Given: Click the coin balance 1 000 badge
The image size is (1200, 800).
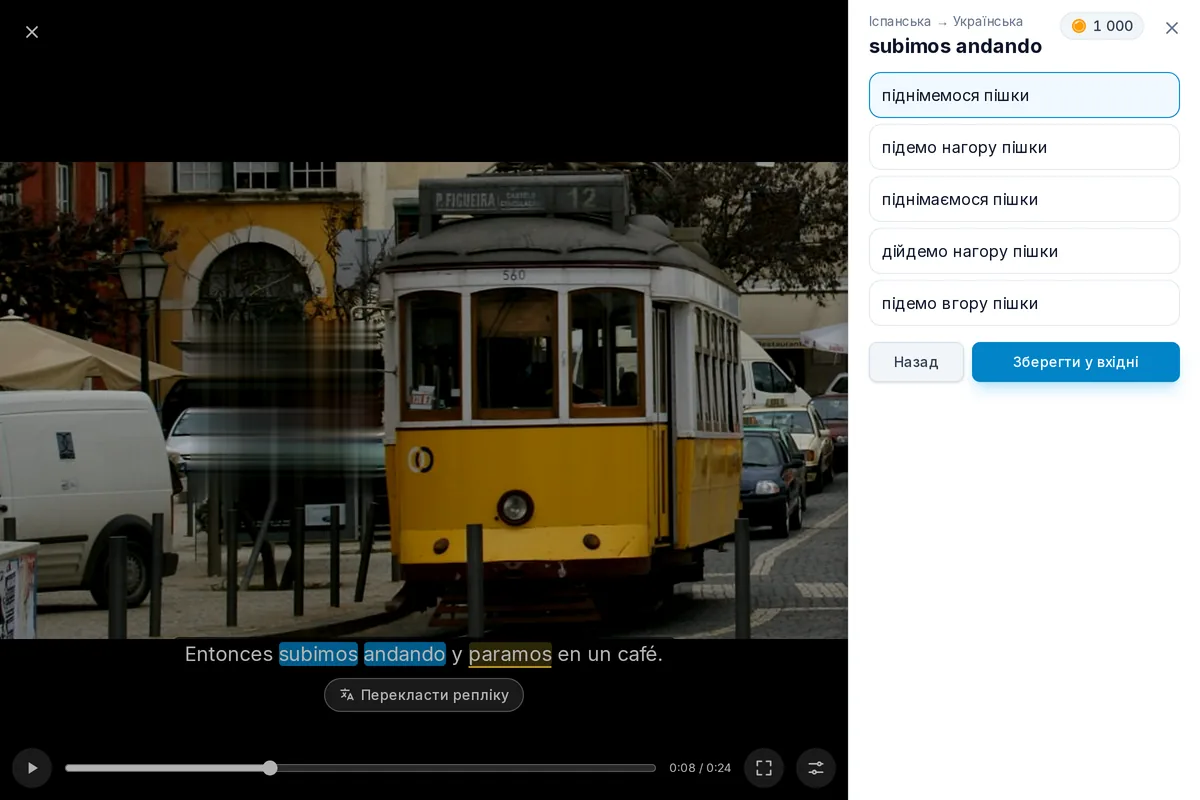Looking at the screenshot, I should 1102,26.
